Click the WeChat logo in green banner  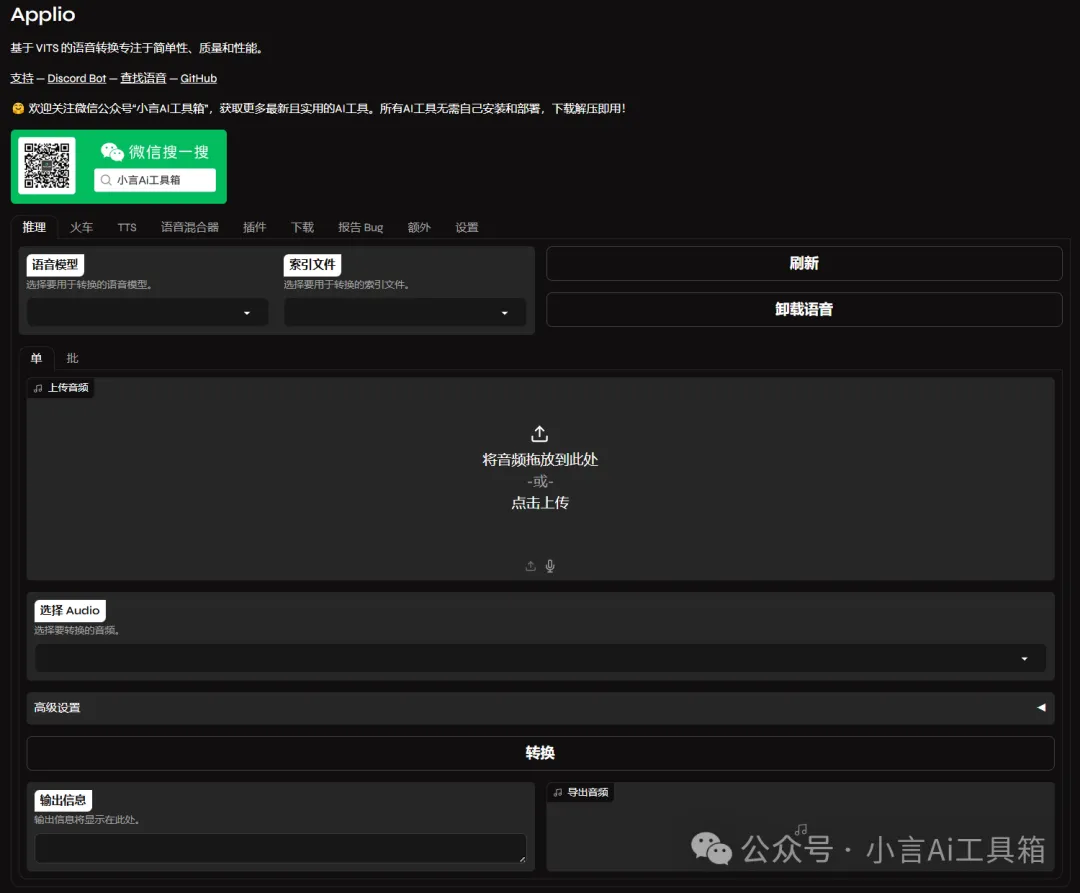[x=112, y=151]
